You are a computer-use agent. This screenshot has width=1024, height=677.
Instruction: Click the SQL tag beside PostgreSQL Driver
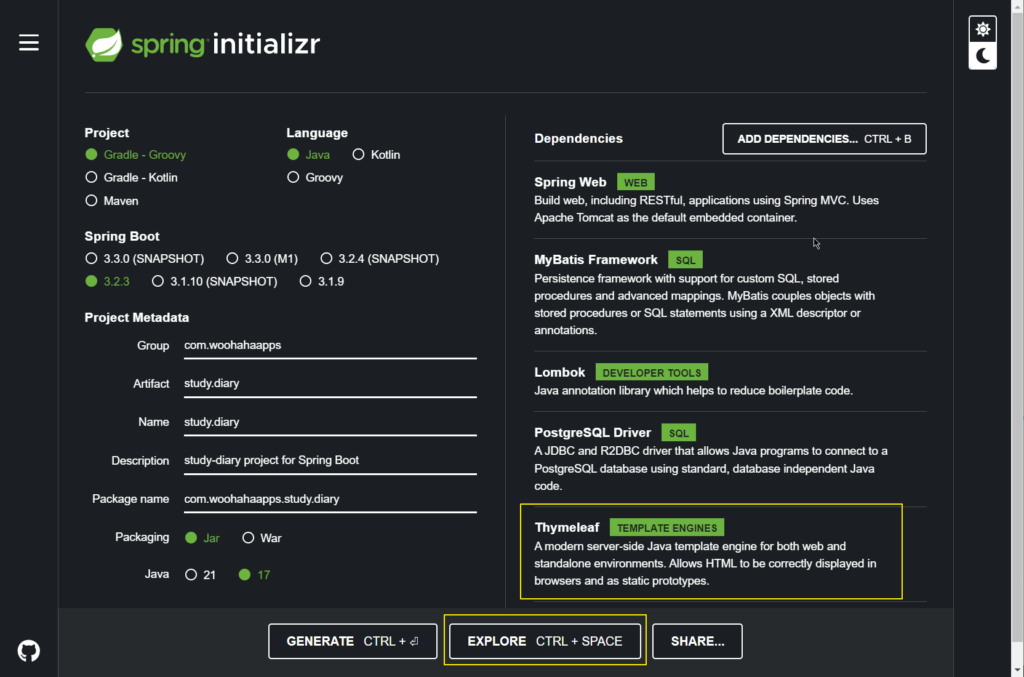(x=679, y=433)
